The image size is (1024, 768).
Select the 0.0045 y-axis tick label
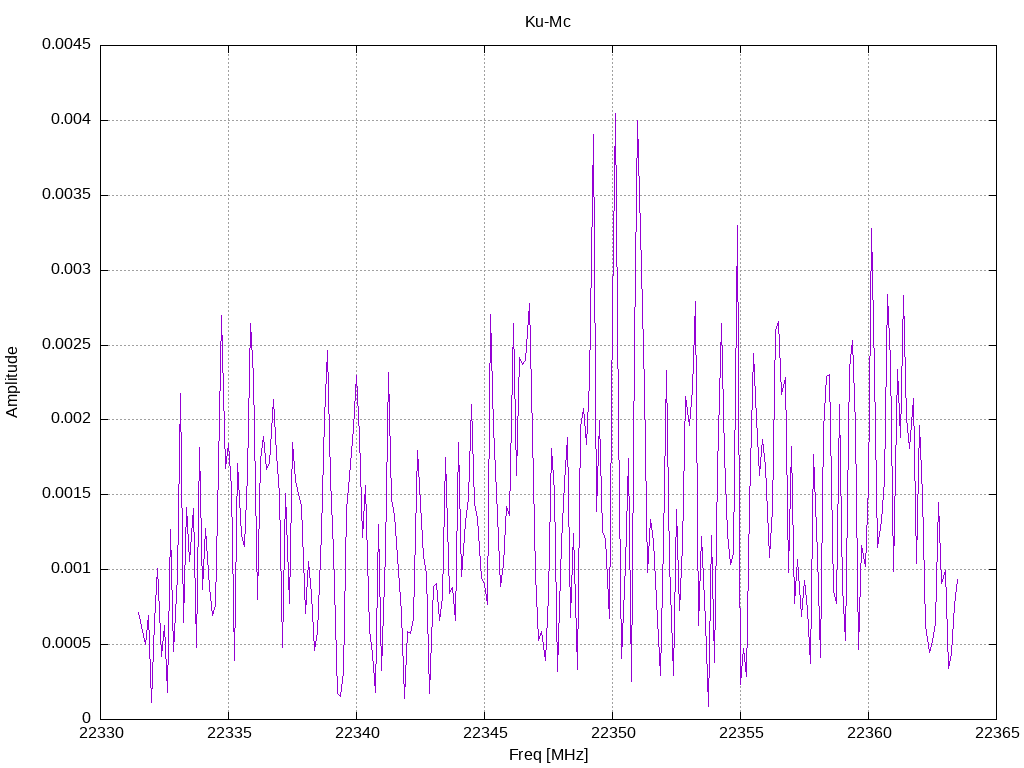tap(67, 44)
